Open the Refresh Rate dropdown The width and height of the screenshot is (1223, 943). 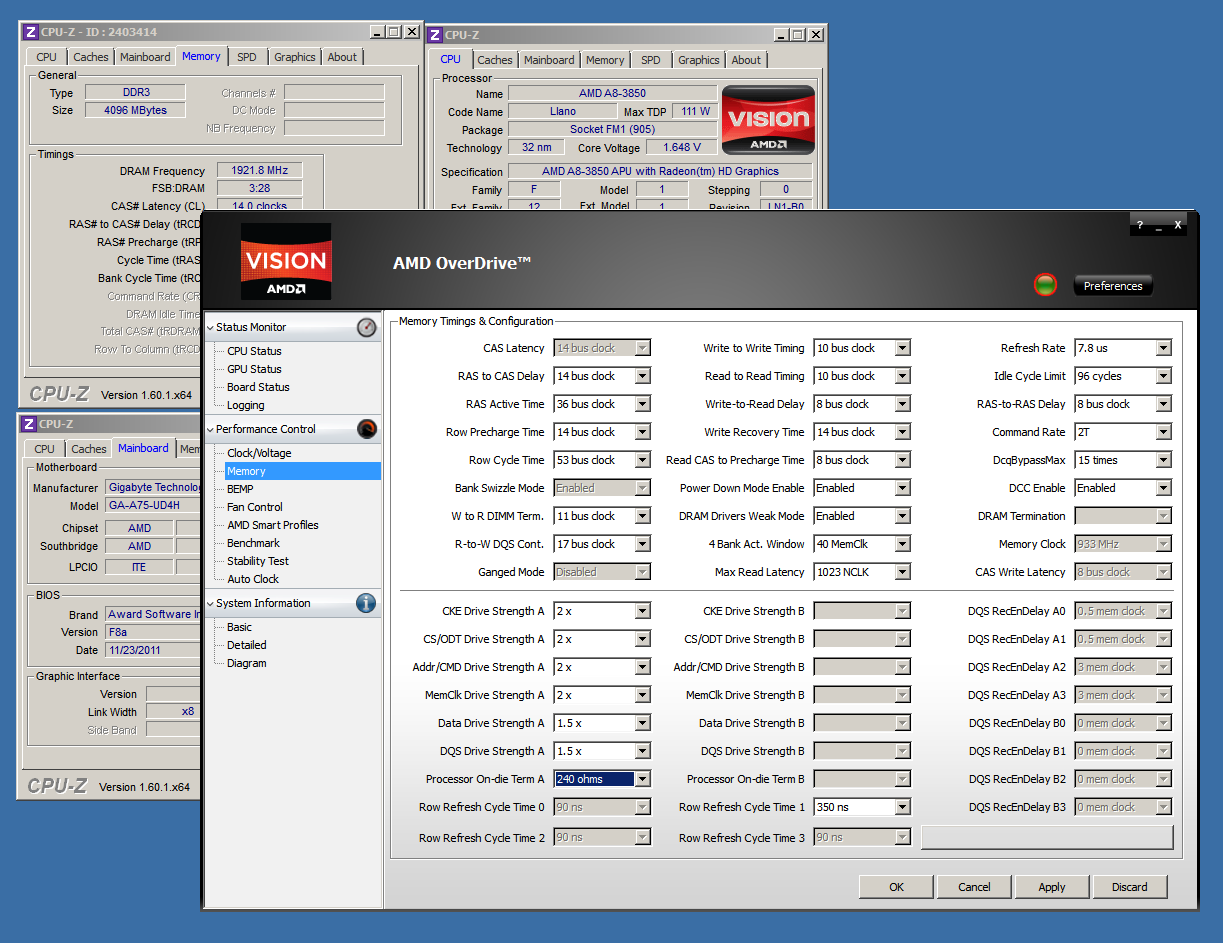click(x=1163, y=348)
